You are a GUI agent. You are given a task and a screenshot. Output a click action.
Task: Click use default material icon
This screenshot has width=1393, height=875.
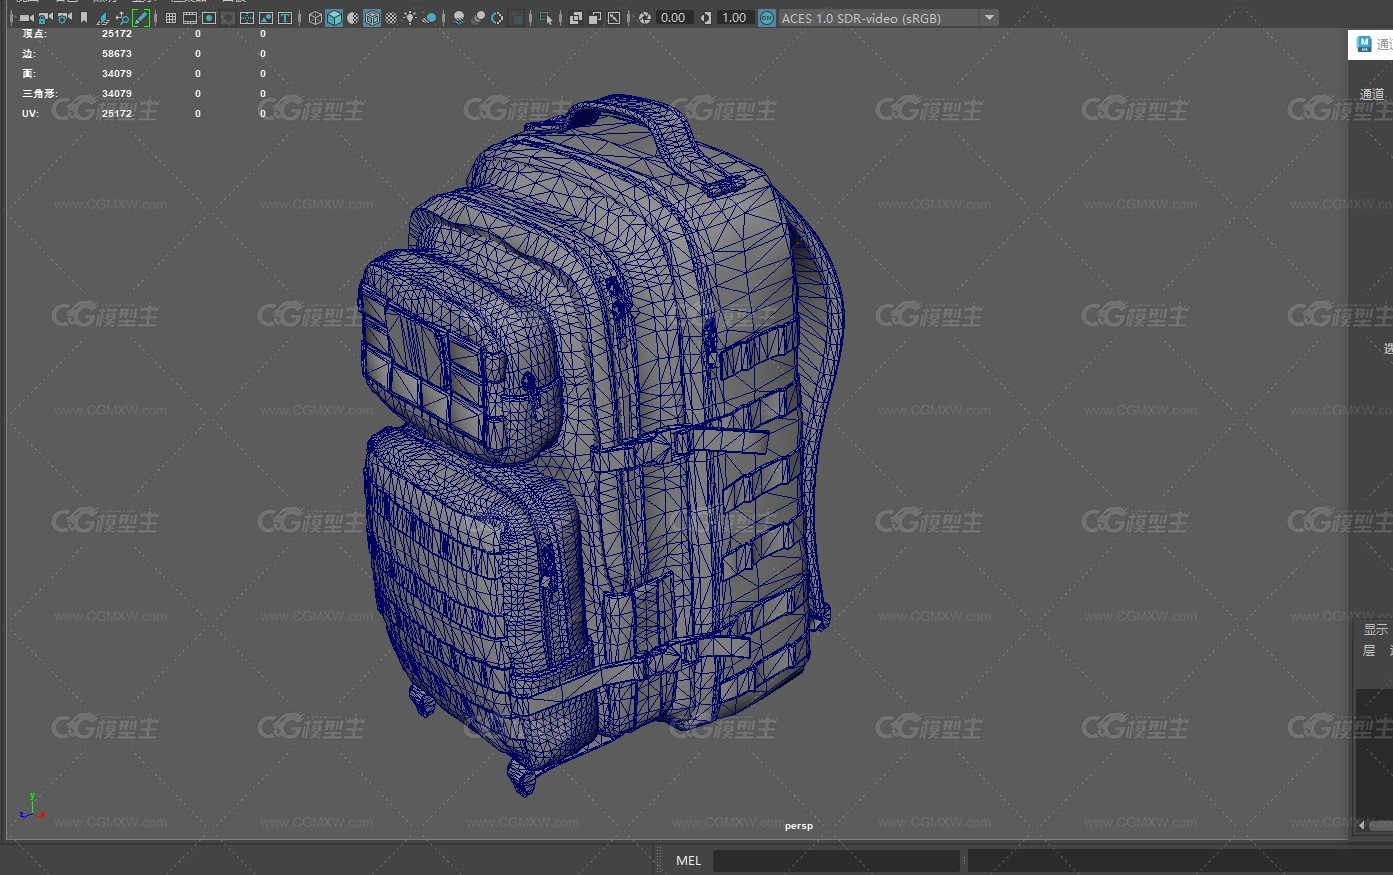pyautogui.click(x=353, y=18)
